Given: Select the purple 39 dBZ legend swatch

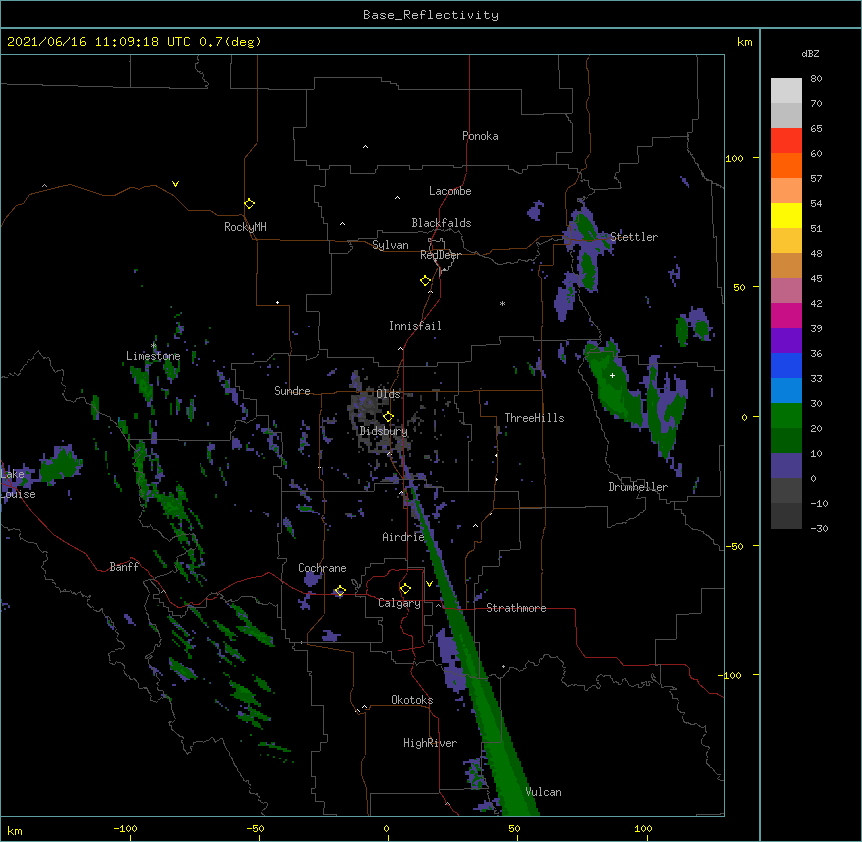Looking at the screenshot, I should coord(786,340).
